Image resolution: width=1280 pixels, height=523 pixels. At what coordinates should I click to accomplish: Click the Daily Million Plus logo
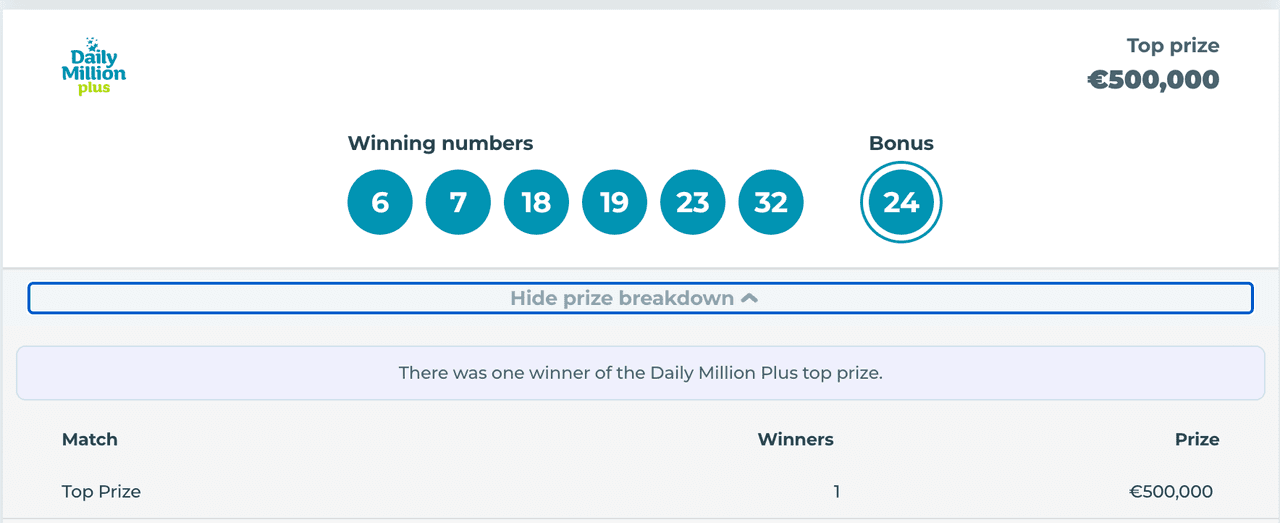tap(93, 66)
